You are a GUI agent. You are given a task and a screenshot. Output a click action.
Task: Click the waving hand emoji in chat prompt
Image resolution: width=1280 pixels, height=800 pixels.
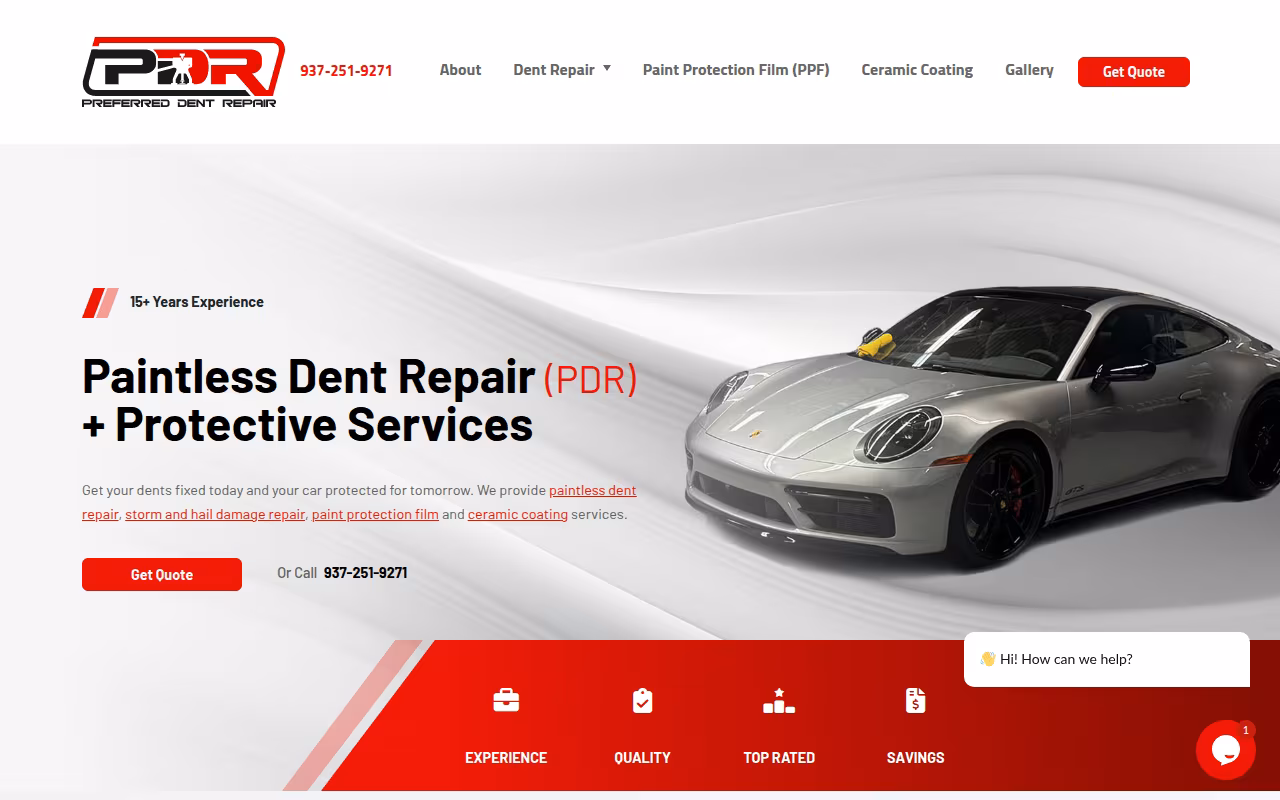[988, 659]
